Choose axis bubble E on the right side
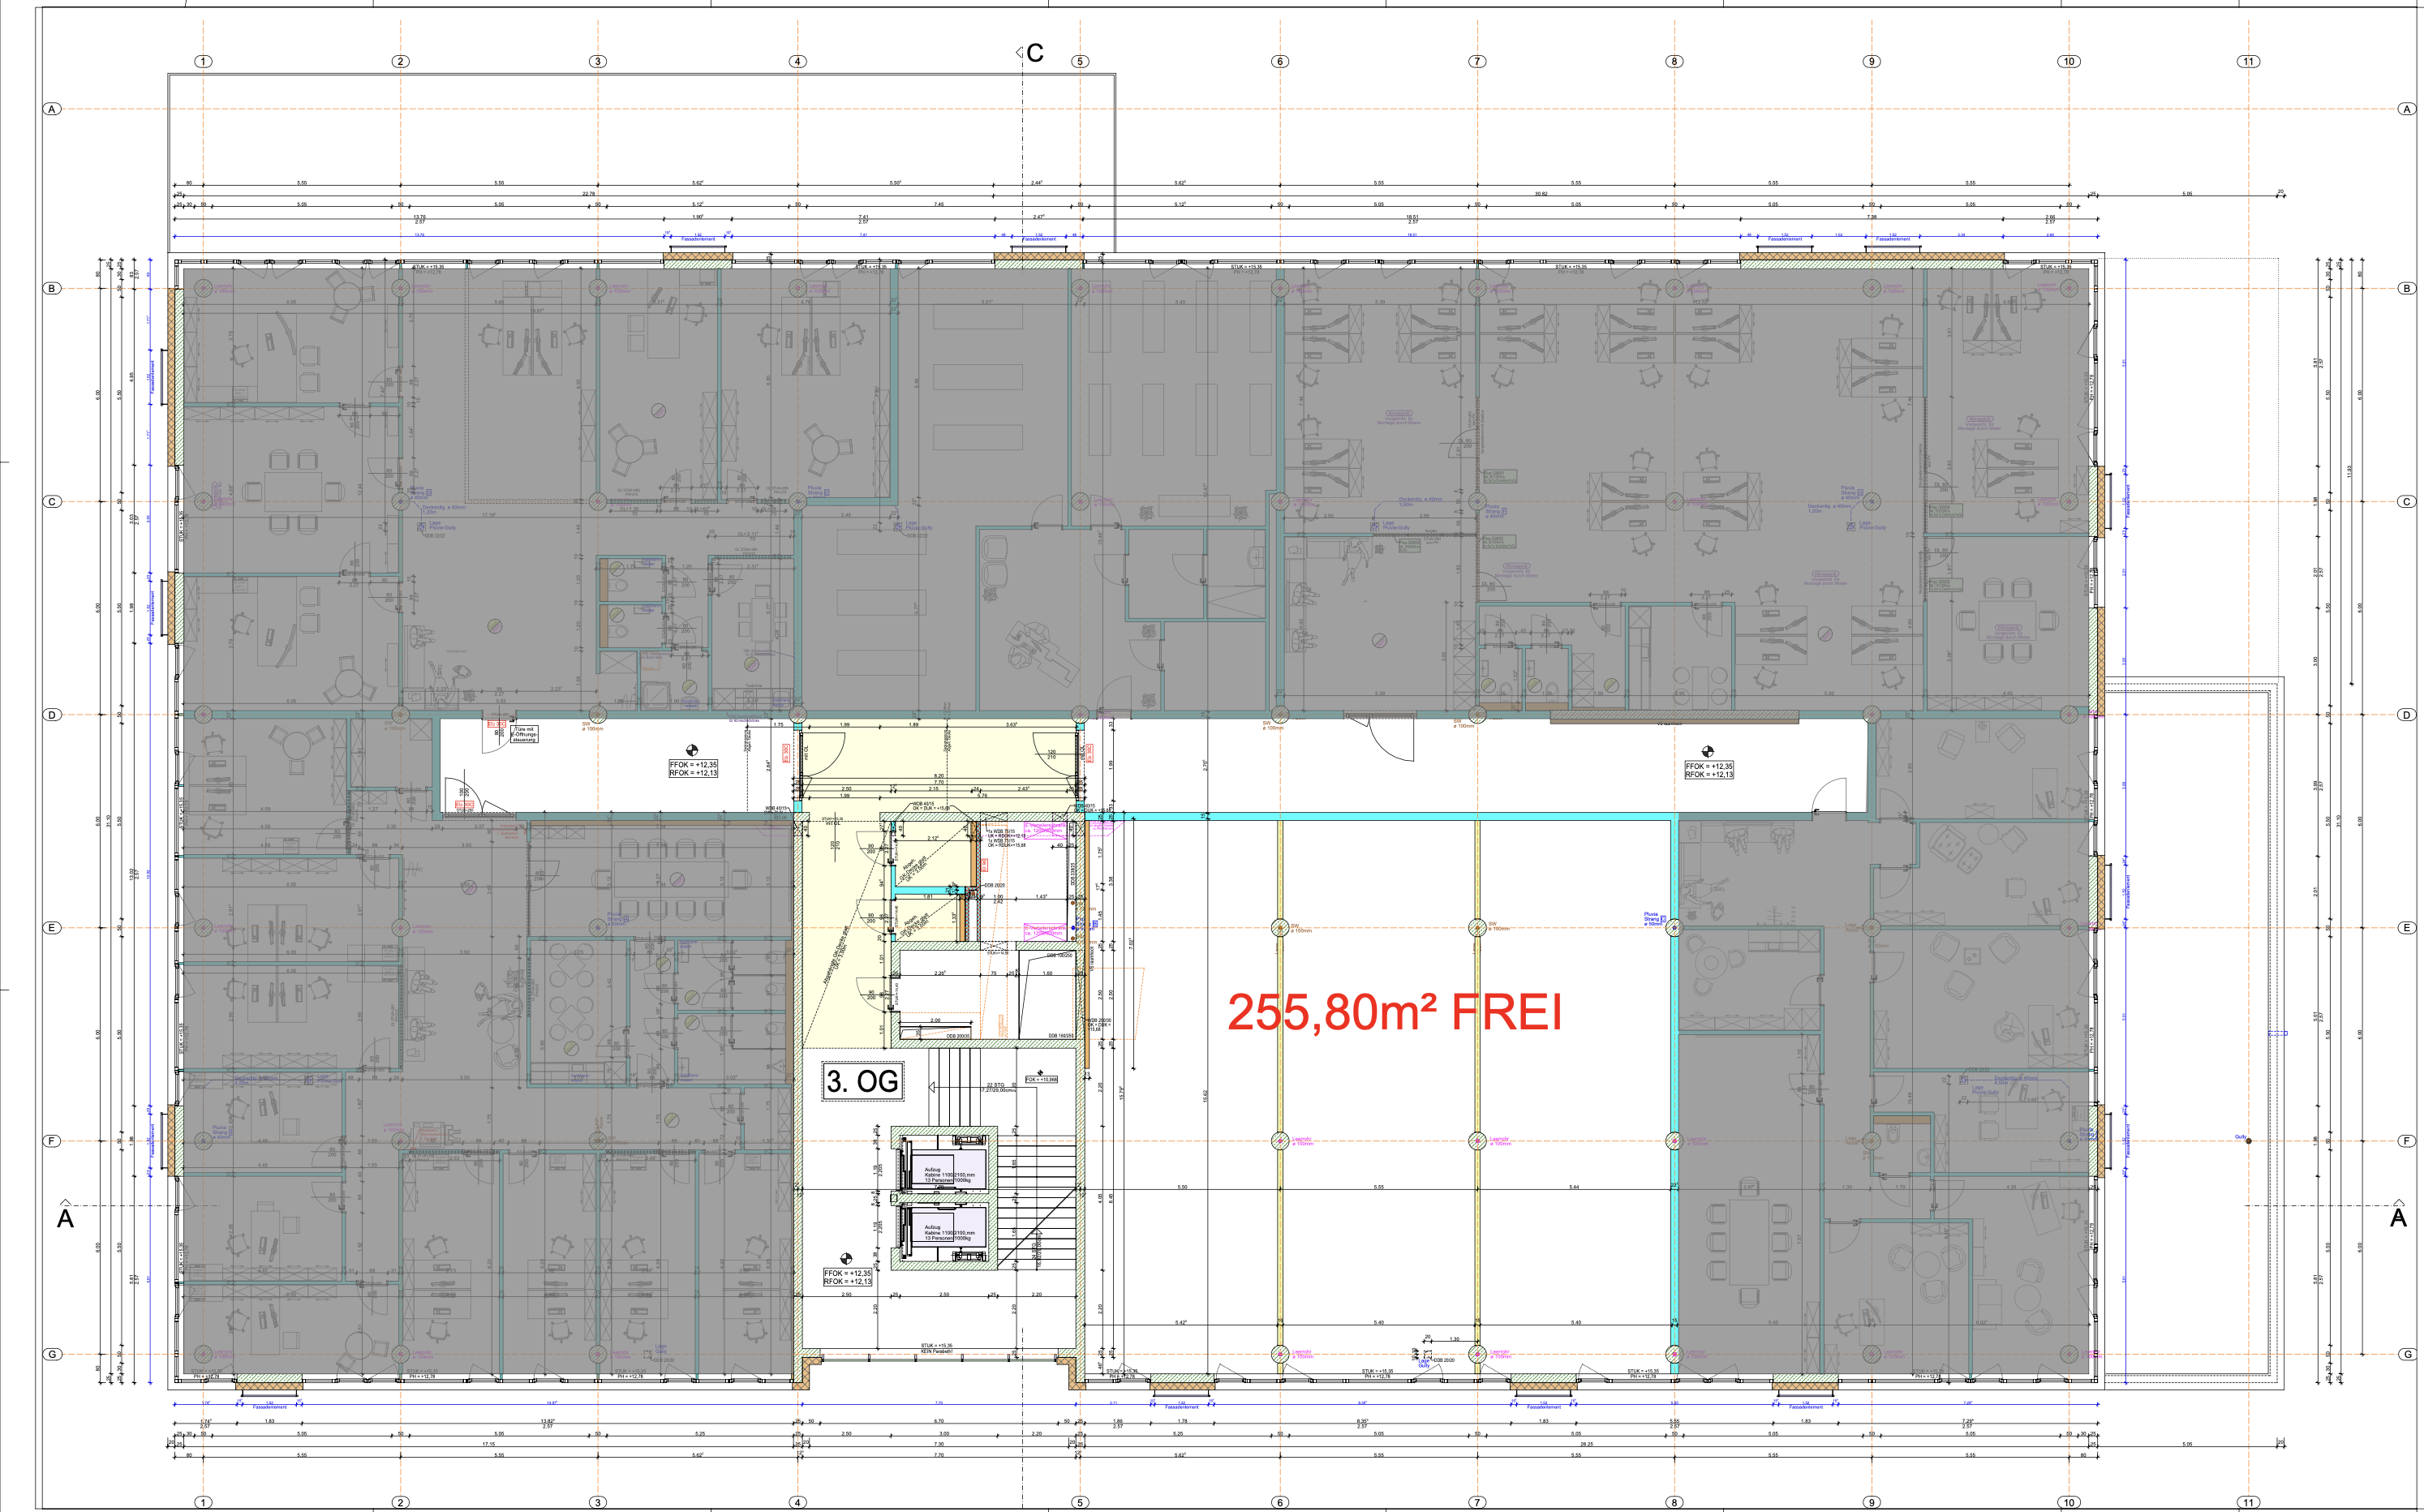 [x=2407, y=928]
